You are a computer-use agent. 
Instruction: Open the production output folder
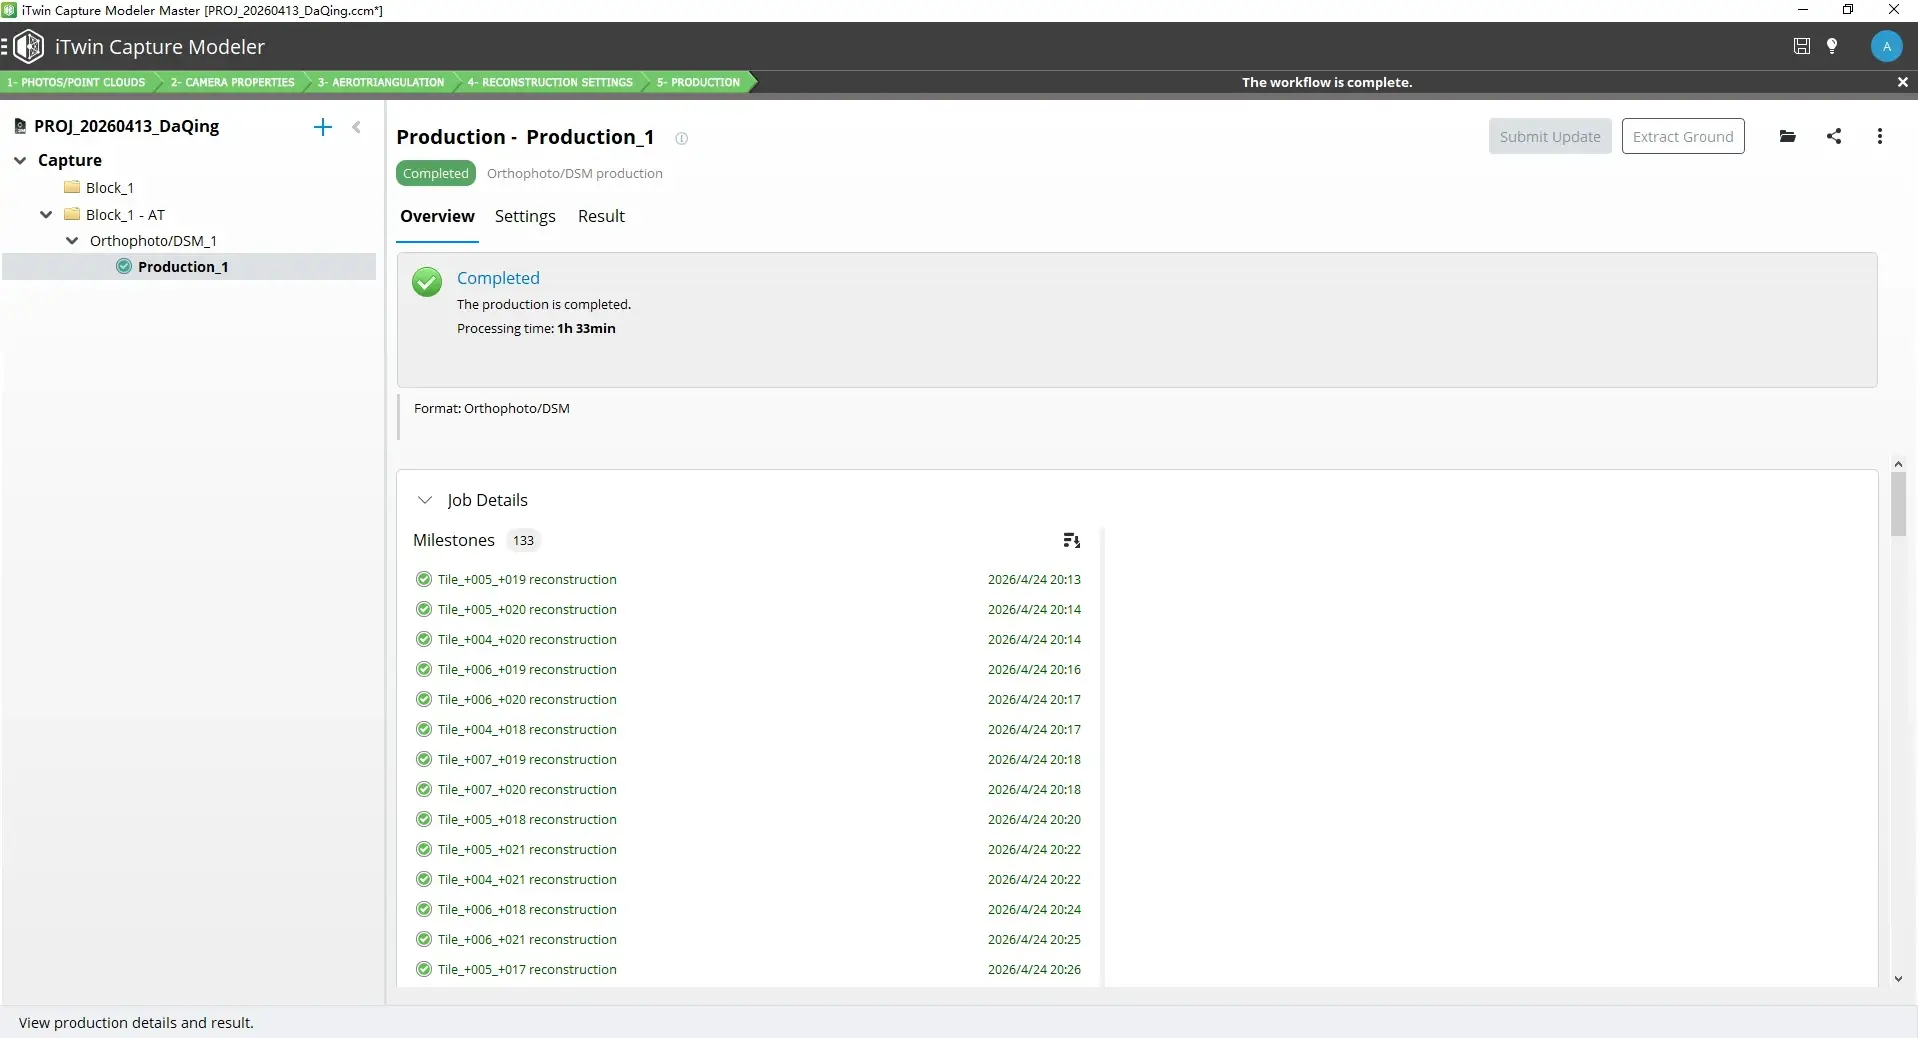click(1788, 136)
